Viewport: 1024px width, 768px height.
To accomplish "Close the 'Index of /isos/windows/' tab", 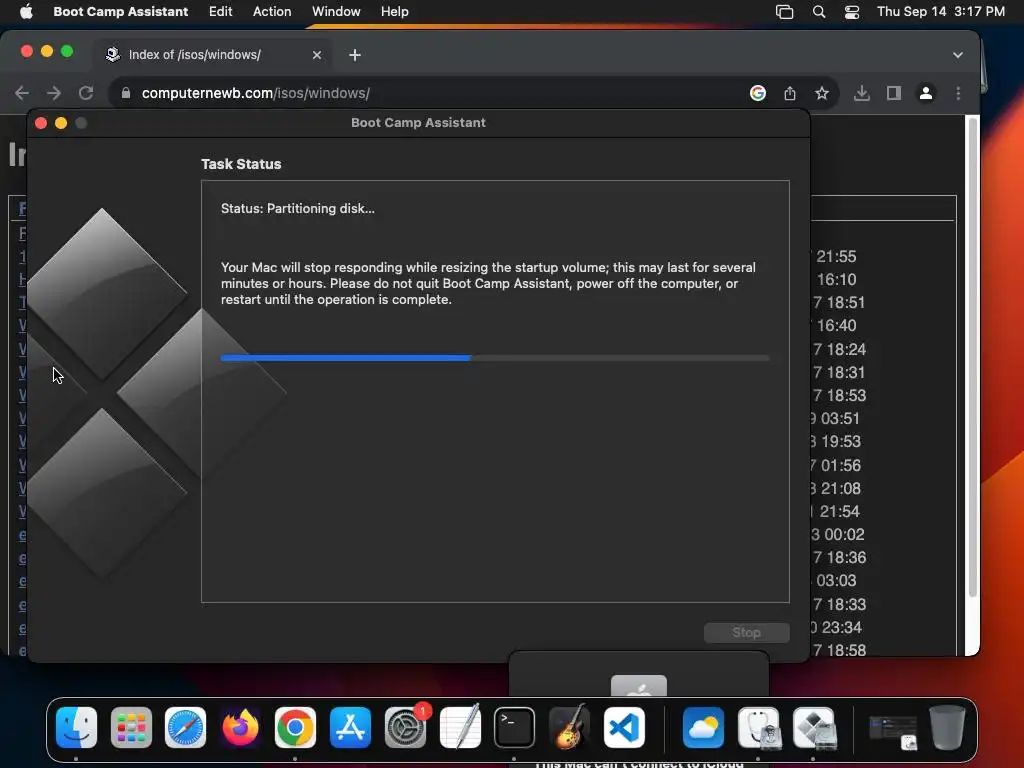I will coord(317,55).
